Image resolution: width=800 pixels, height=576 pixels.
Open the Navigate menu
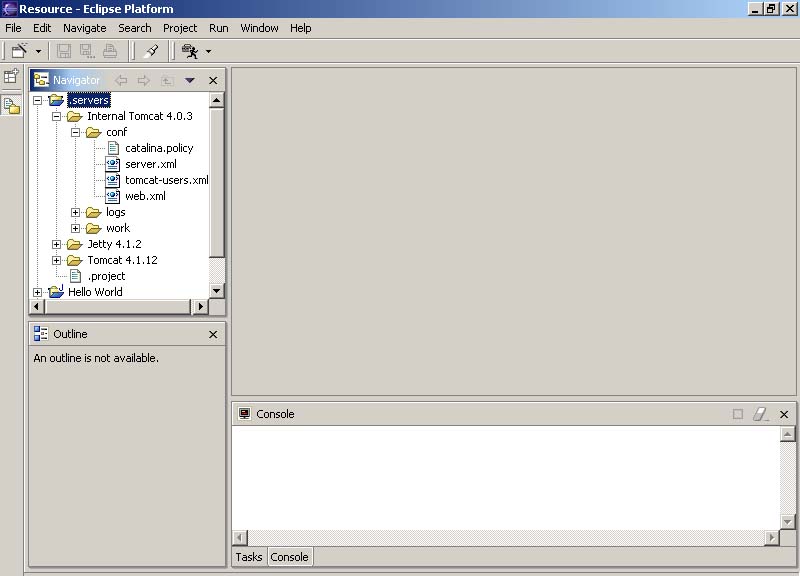(84, 28)
